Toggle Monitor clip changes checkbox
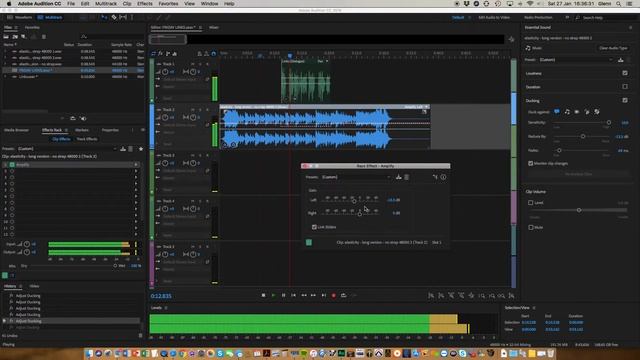640x360 pixels. coord(531,163)
